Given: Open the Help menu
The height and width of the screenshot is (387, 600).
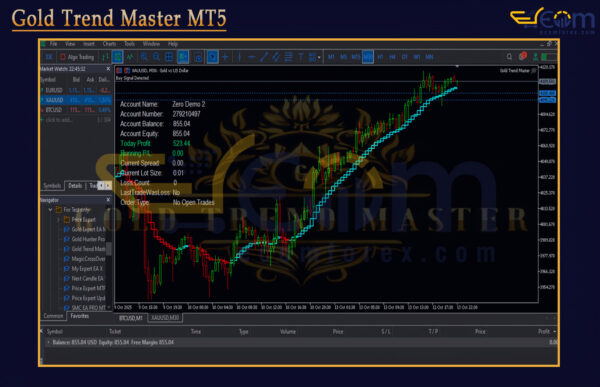Looking at the screenshot, I should pos(173,44).
